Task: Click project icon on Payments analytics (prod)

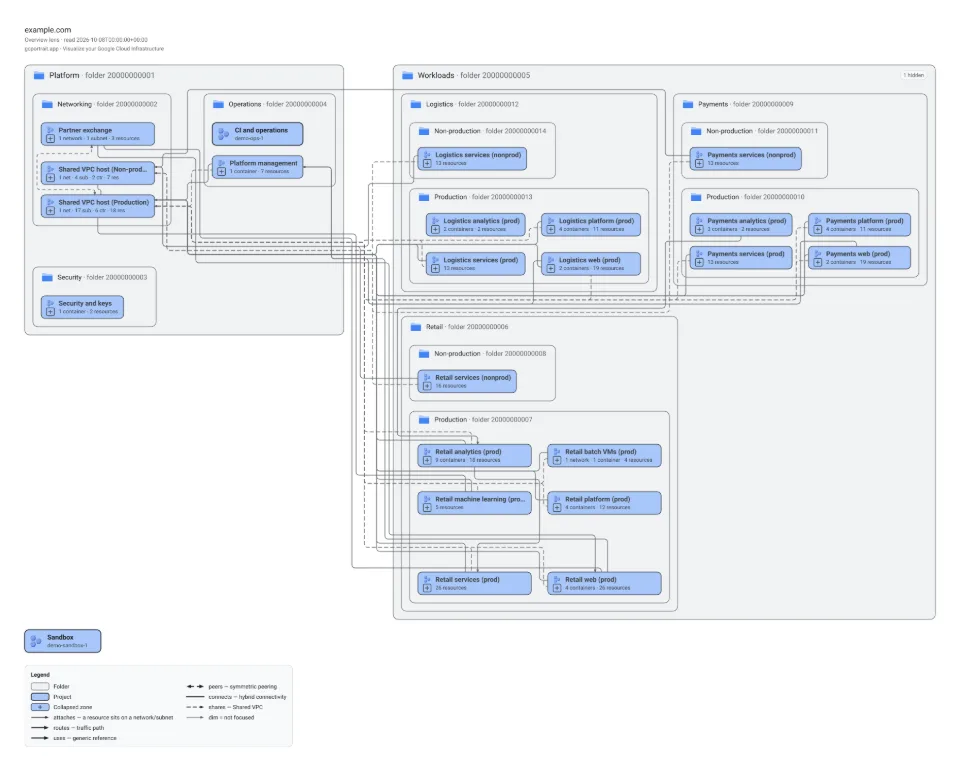Action: click(x=699, y=220)
